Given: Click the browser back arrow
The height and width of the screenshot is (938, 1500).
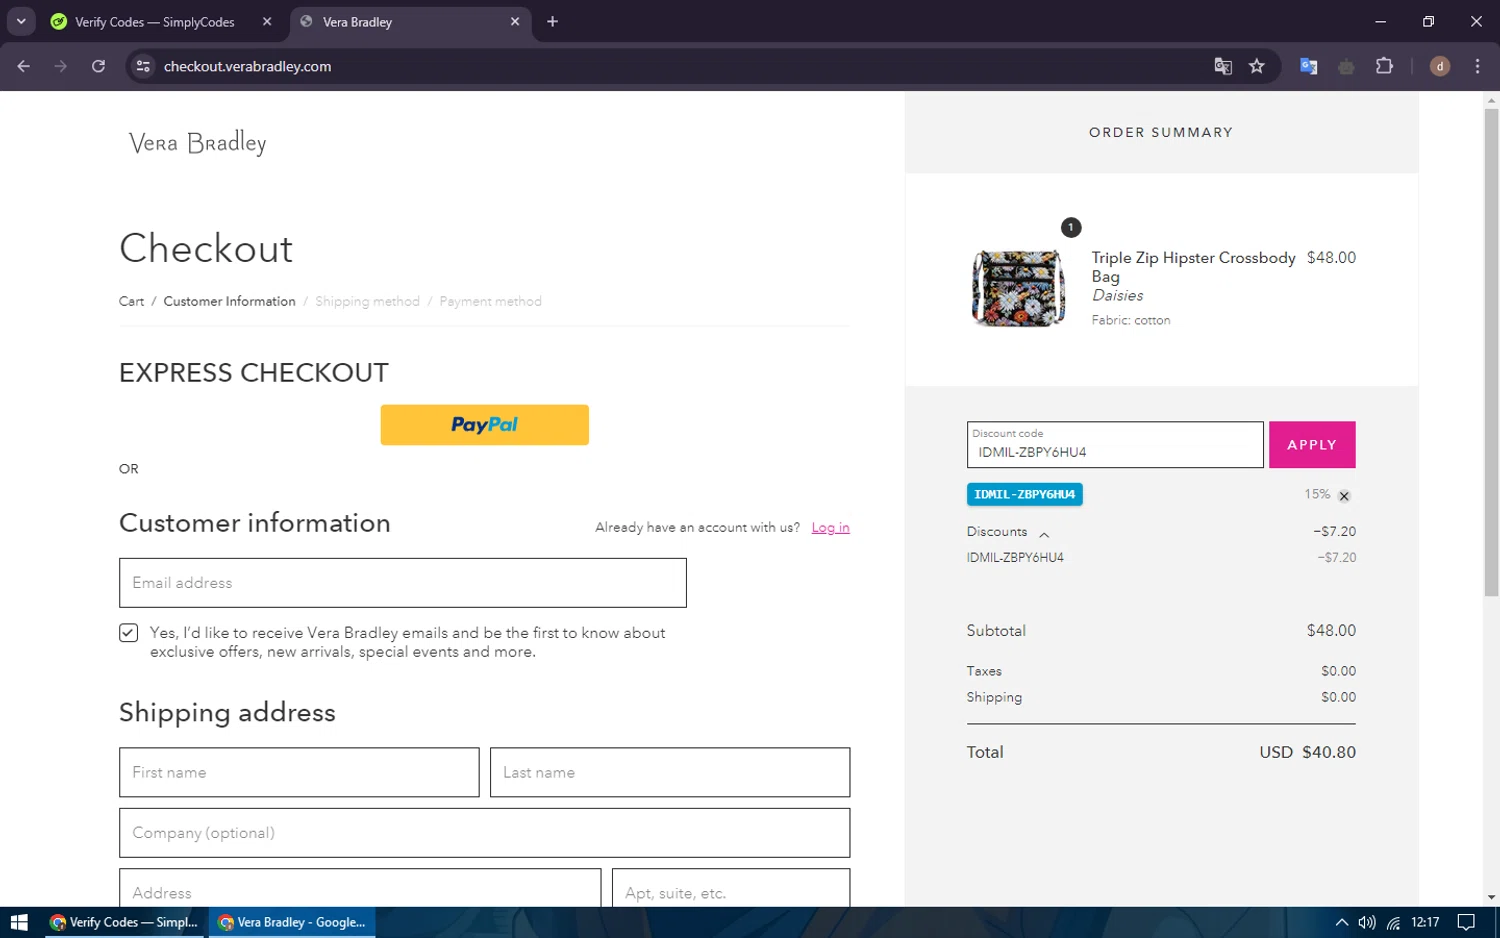Looking at the screenshot, I should tap(23, 66).
